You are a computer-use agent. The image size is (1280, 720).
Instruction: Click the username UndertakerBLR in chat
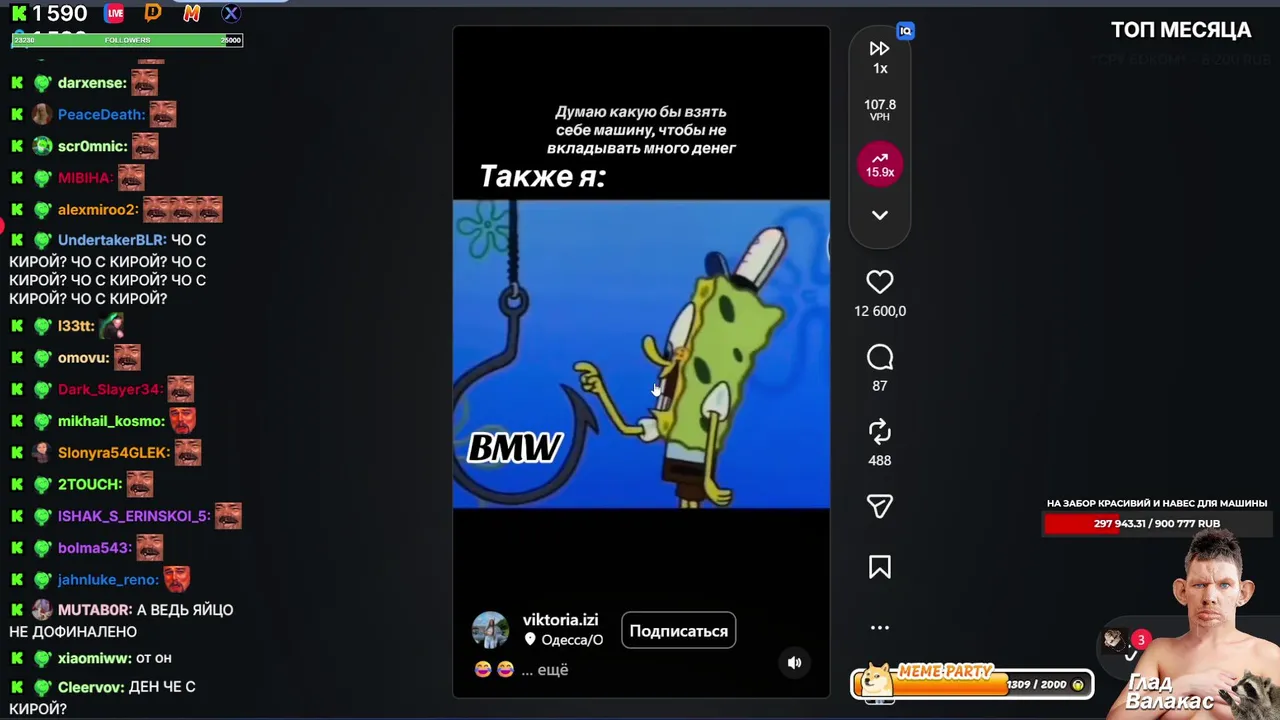[x=111, y=240]
